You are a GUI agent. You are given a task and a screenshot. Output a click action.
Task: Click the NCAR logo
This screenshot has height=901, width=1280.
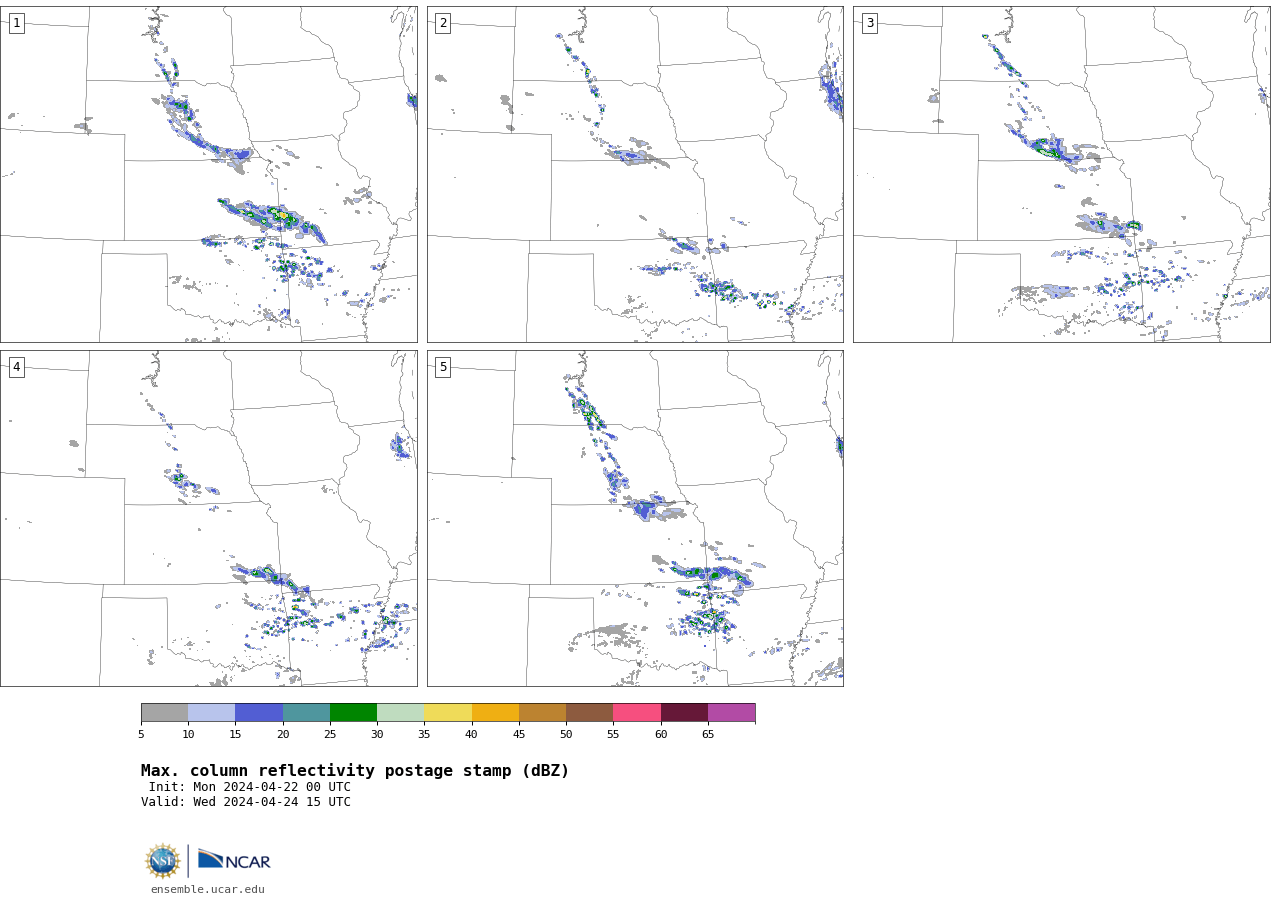pyautogui.click(x=234, y=860)
